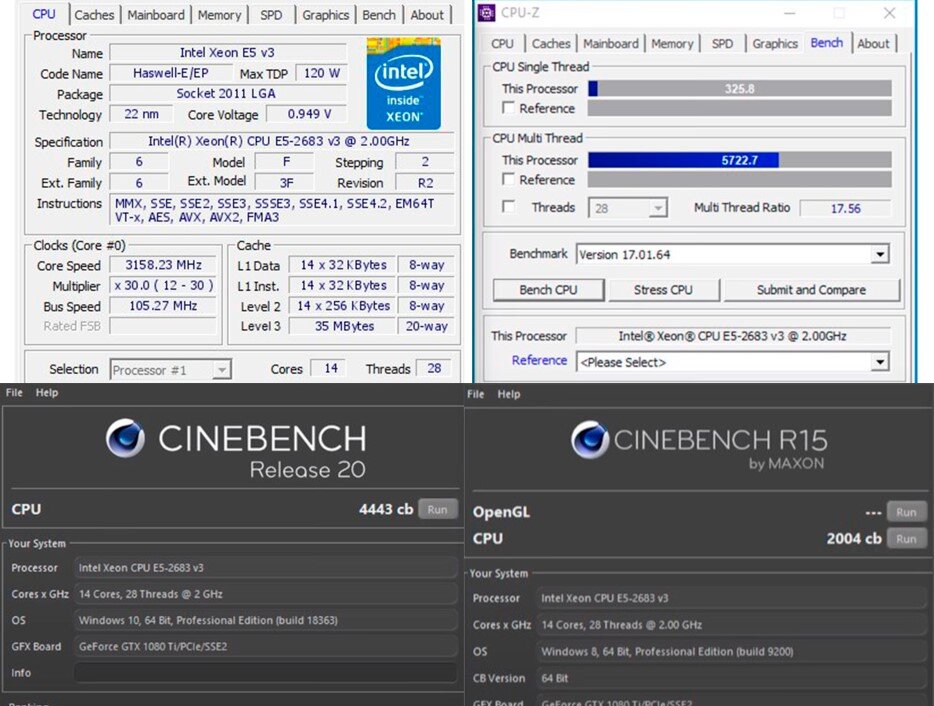The width and height of the screenshot is (934, 706).
Task: Select Graphics tab in right CPU-Z window
Action: (774, 43)
